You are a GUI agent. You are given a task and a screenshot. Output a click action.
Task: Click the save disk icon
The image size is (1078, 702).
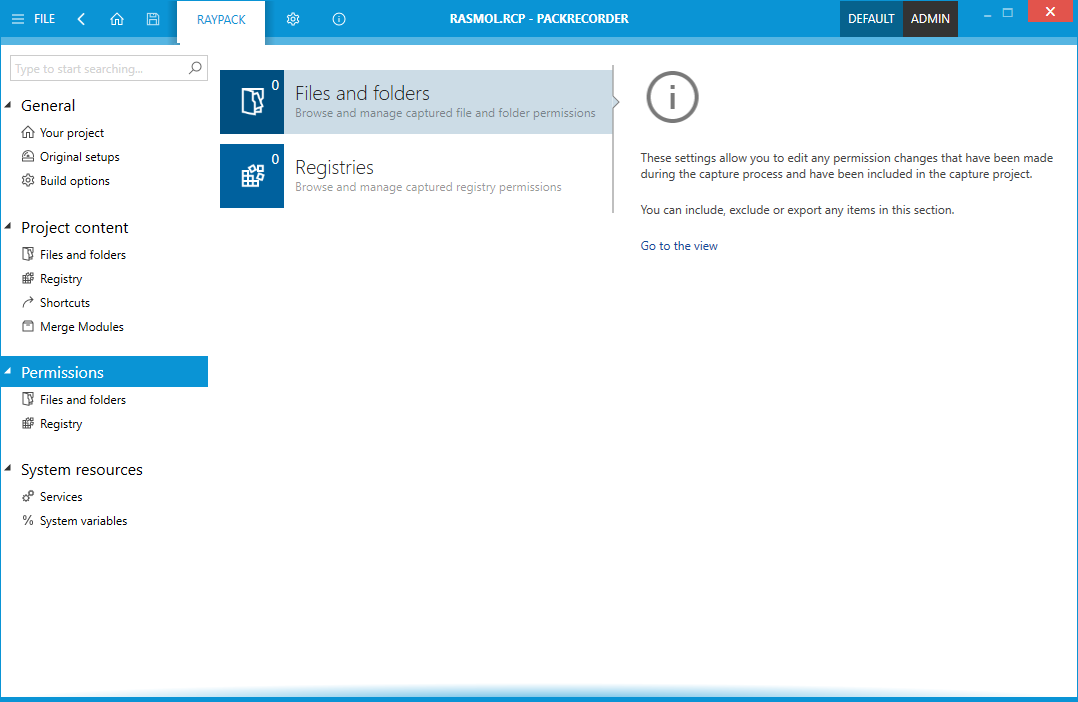tap(152, 19)
